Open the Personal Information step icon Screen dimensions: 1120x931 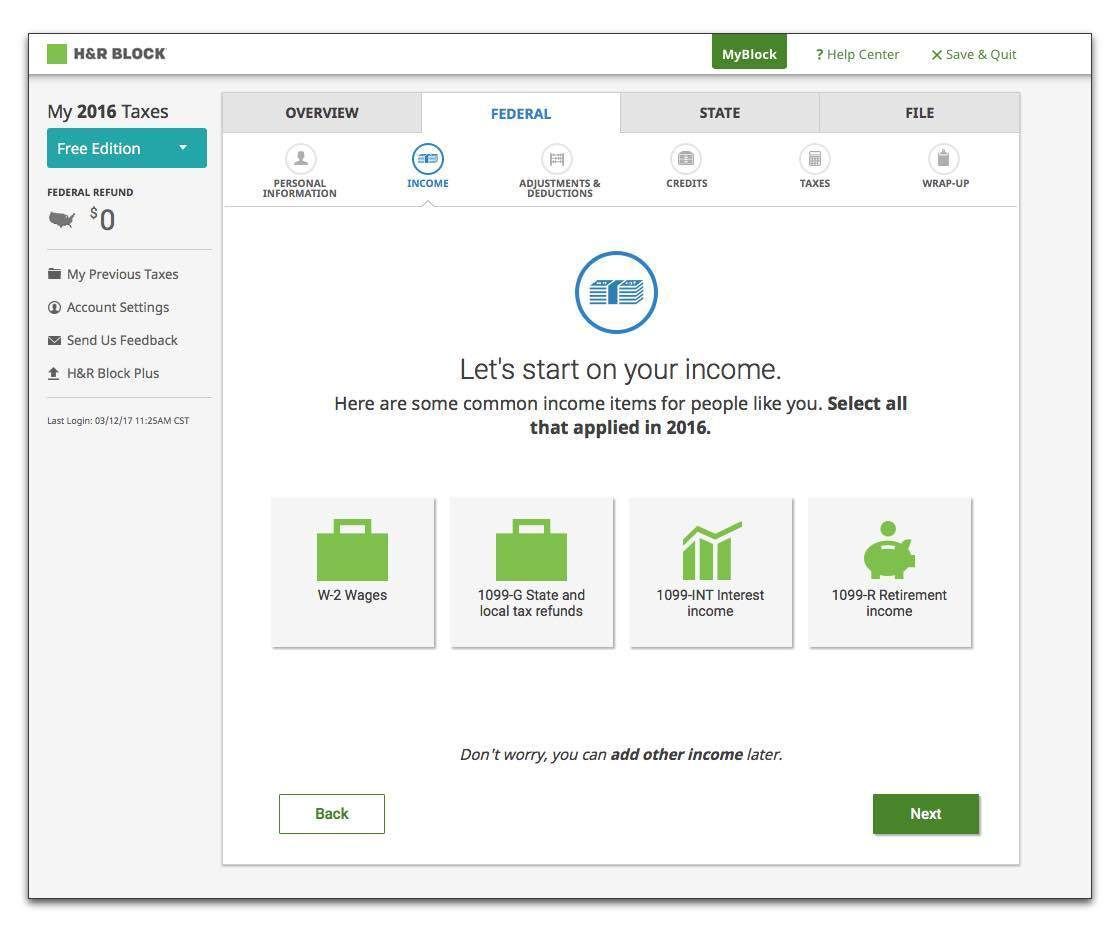click(x=301, y=159)
